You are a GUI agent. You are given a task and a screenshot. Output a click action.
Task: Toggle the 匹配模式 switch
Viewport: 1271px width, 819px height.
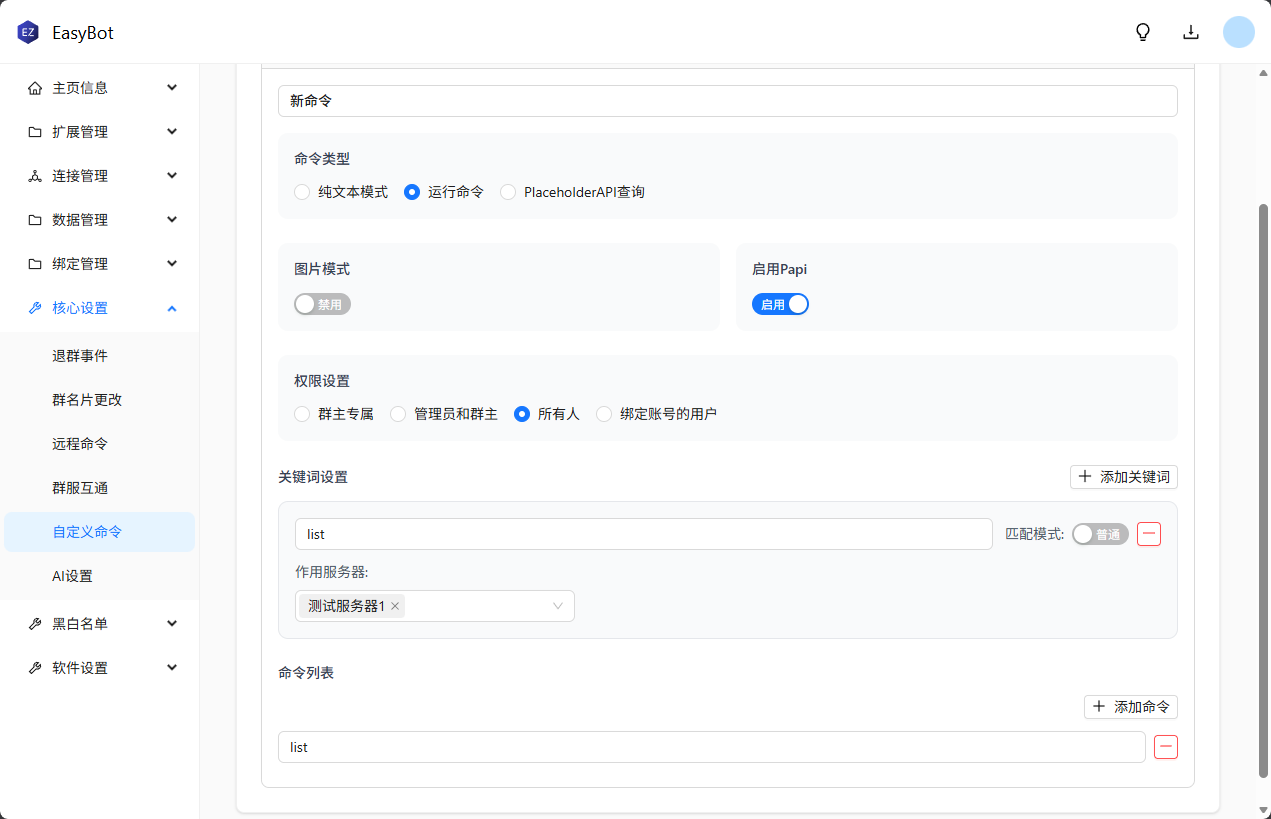point(1100,534)
